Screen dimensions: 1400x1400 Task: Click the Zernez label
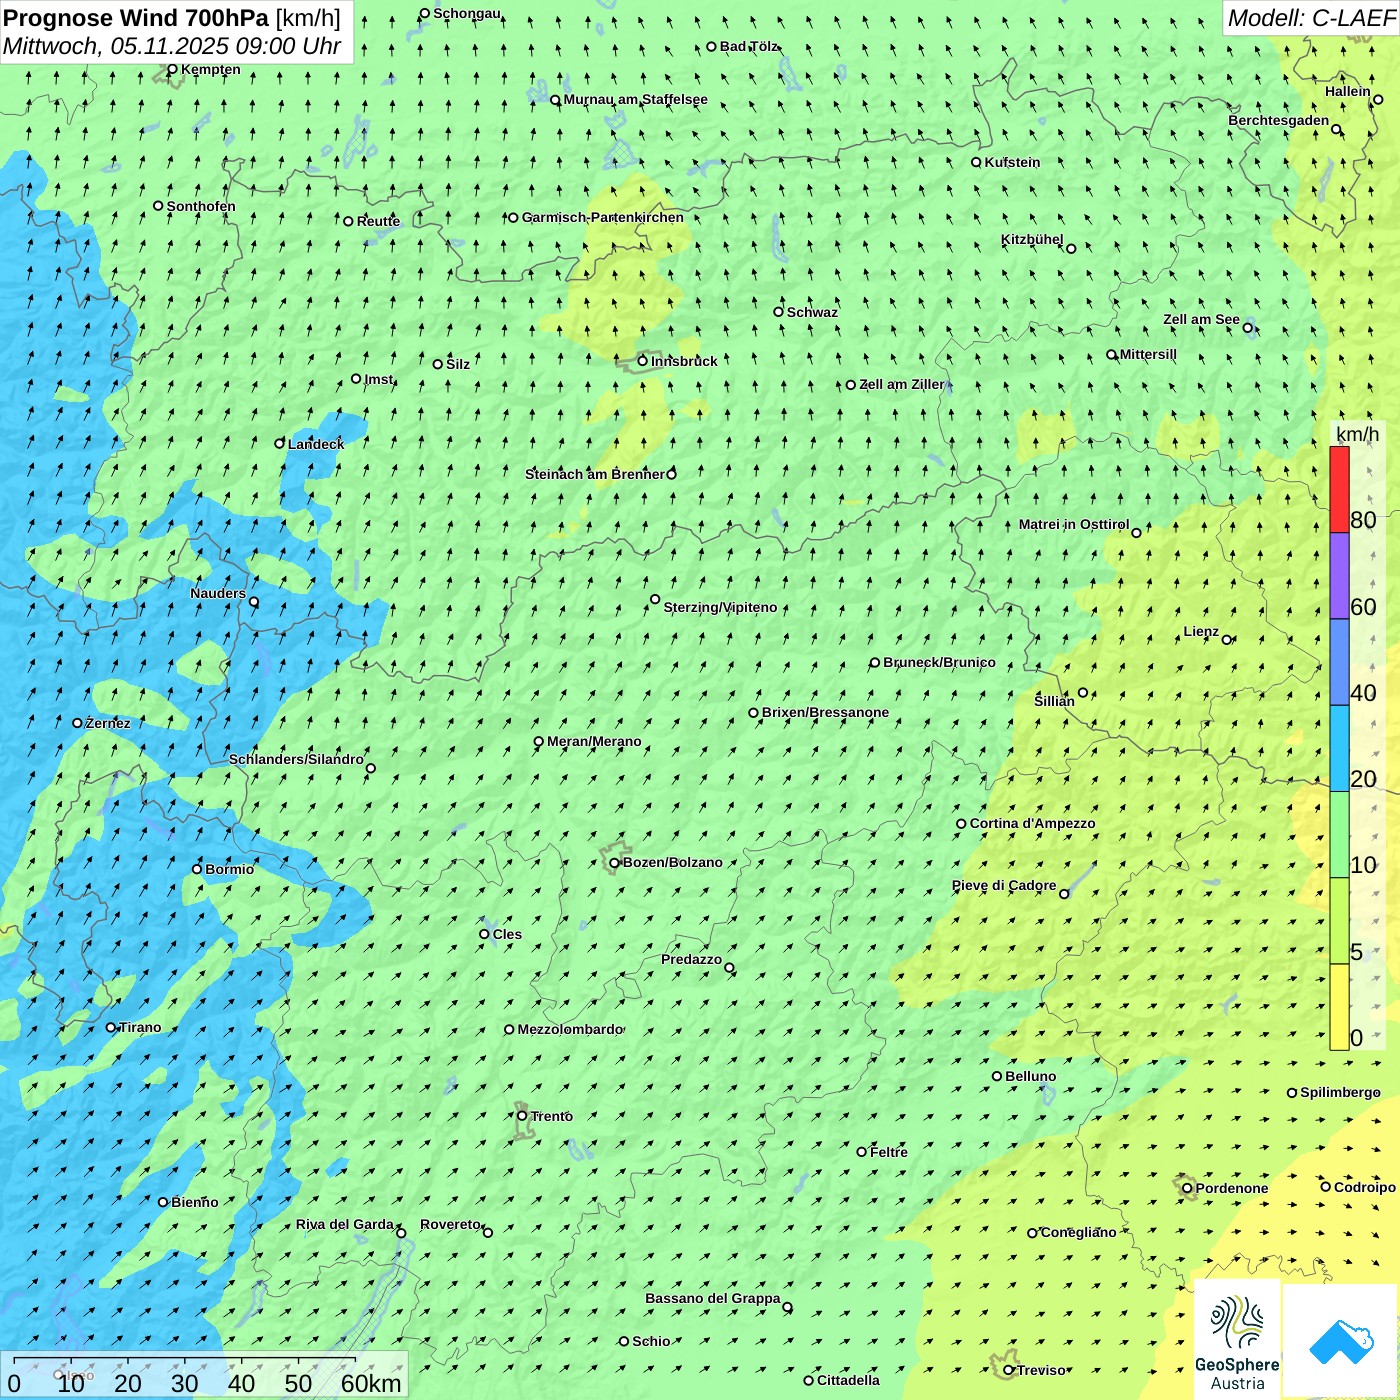coord(108,723)
